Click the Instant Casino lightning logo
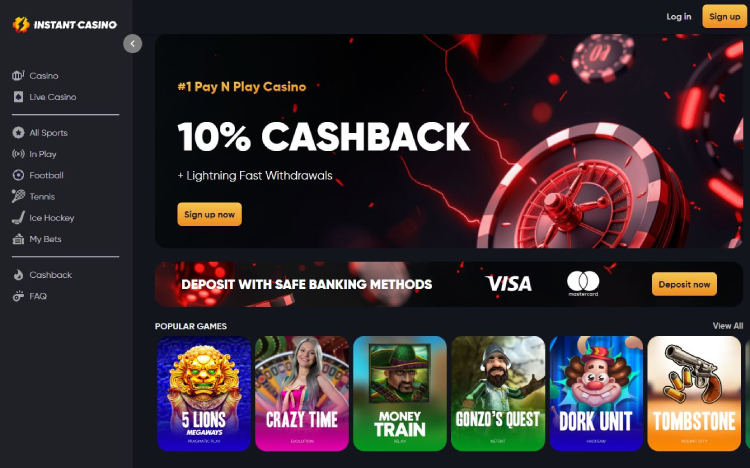The height and width of the screenshot is (468, 750). [21, 24]
